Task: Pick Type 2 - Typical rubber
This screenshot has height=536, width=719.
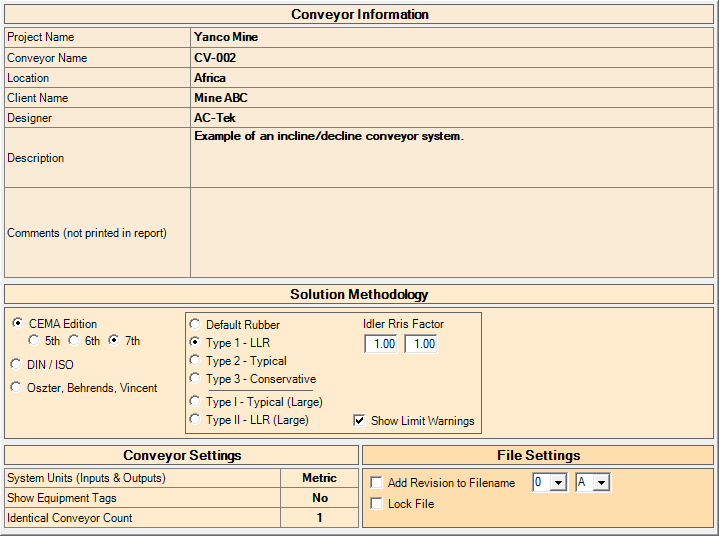Action: tap(195, 361)
